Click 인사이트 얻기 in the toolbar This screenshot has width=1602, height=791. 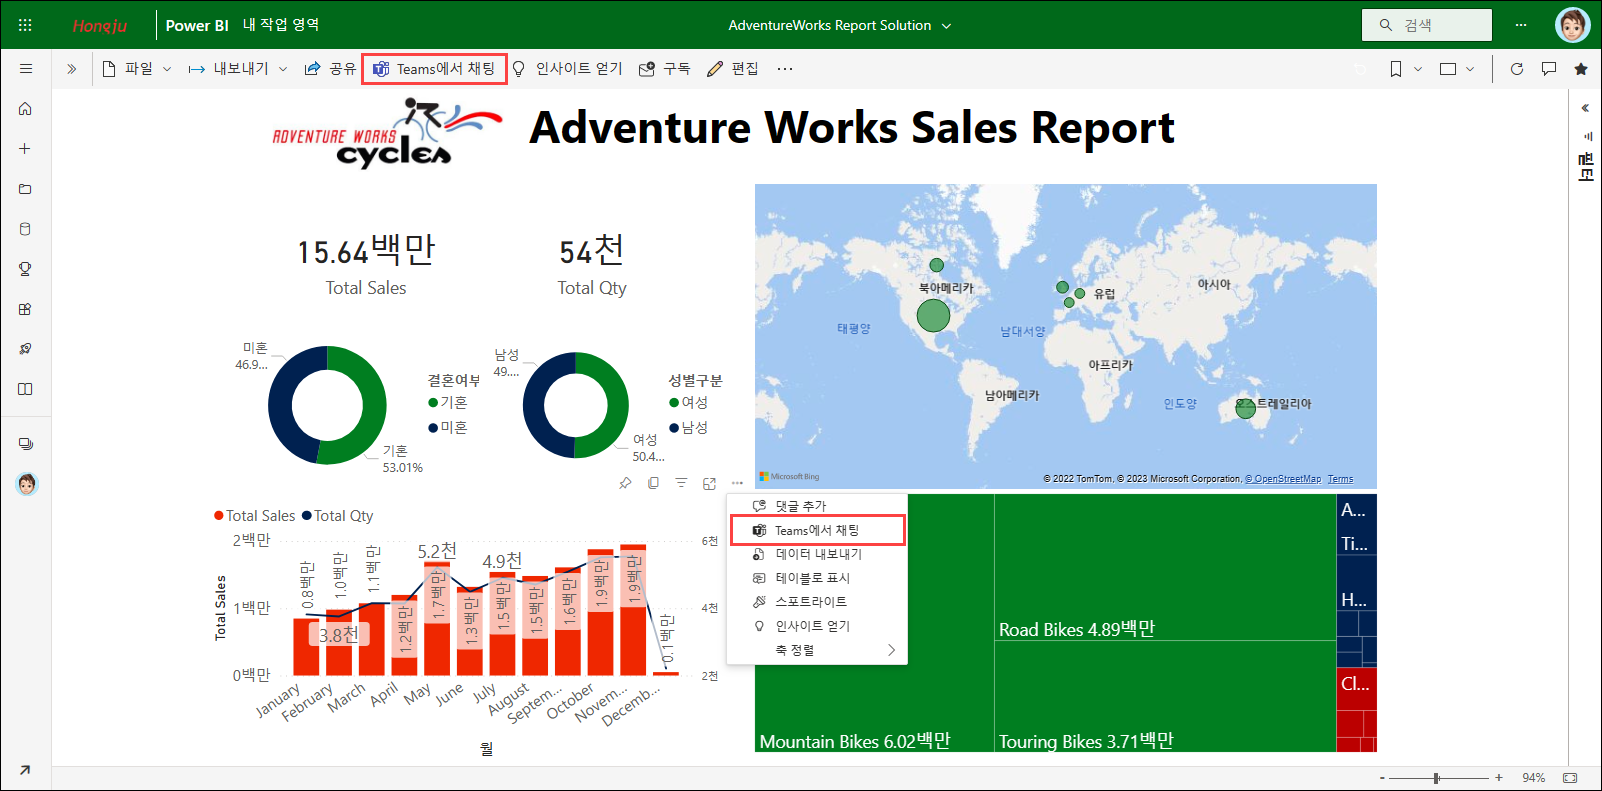(567, 69)
